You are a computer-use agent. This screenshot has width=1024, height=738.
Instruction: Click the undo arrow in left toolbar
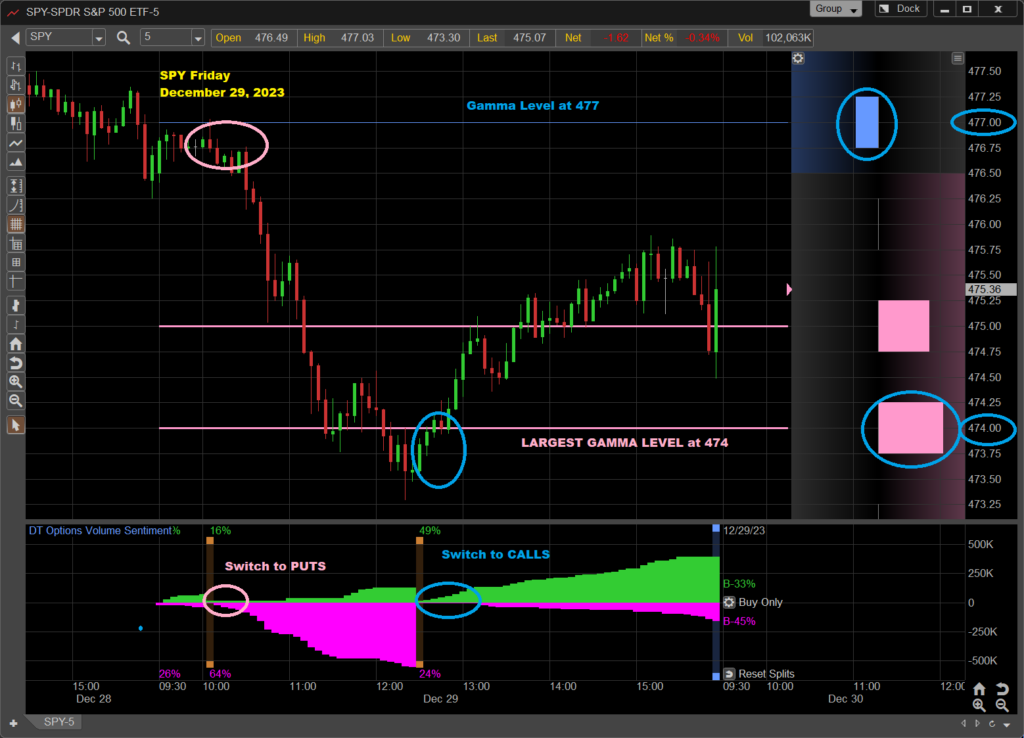point(15,362)
